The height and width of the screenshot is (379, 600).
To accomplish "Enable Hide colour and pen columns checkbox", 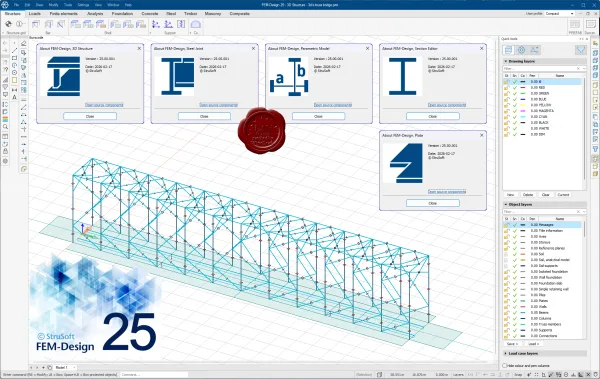I will pyautogui.click(x=505, y=366).
